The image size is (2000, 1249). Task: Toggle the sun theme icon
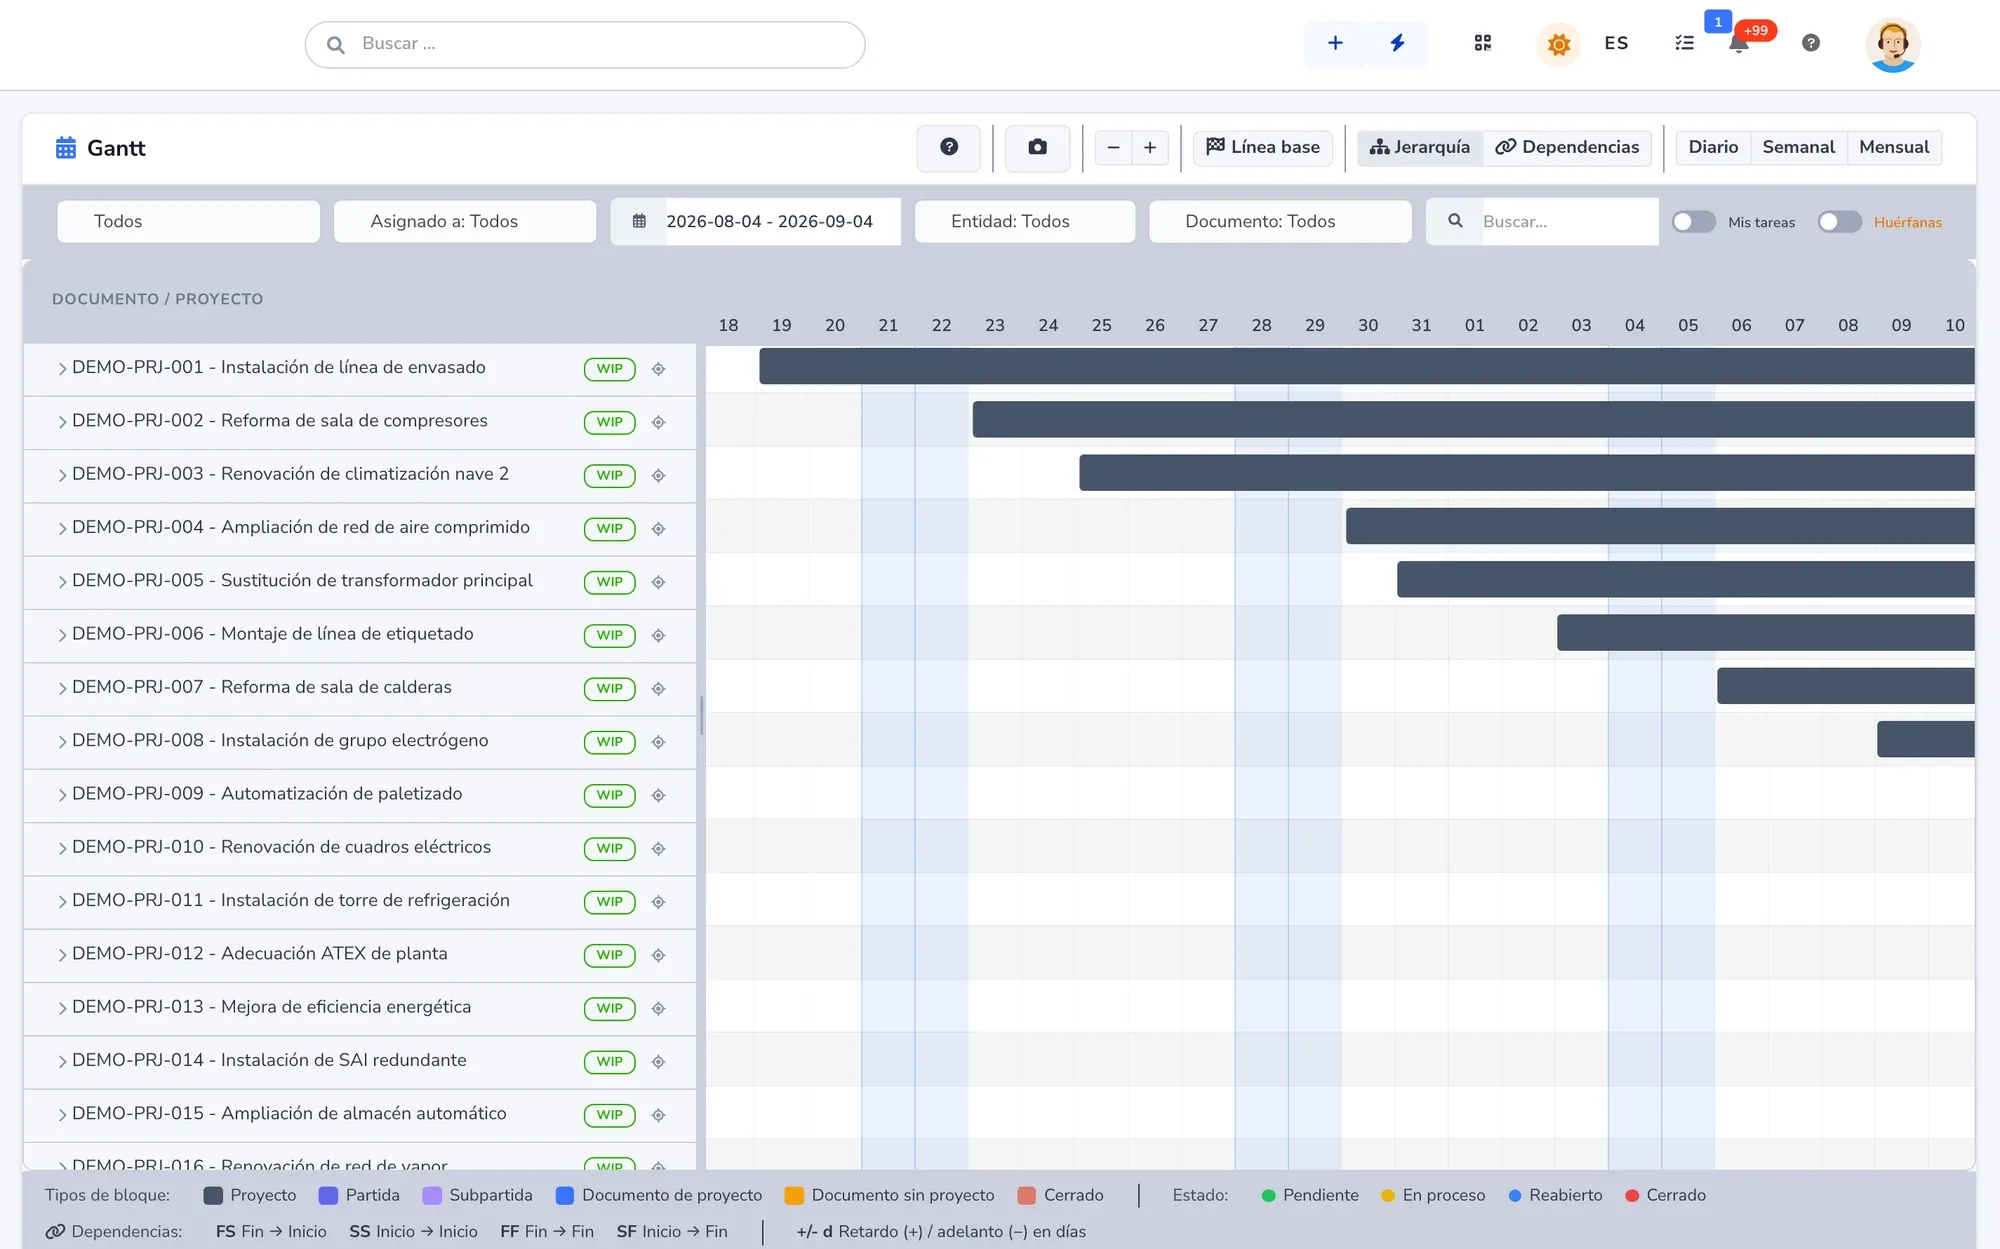tap(1558, 44)
